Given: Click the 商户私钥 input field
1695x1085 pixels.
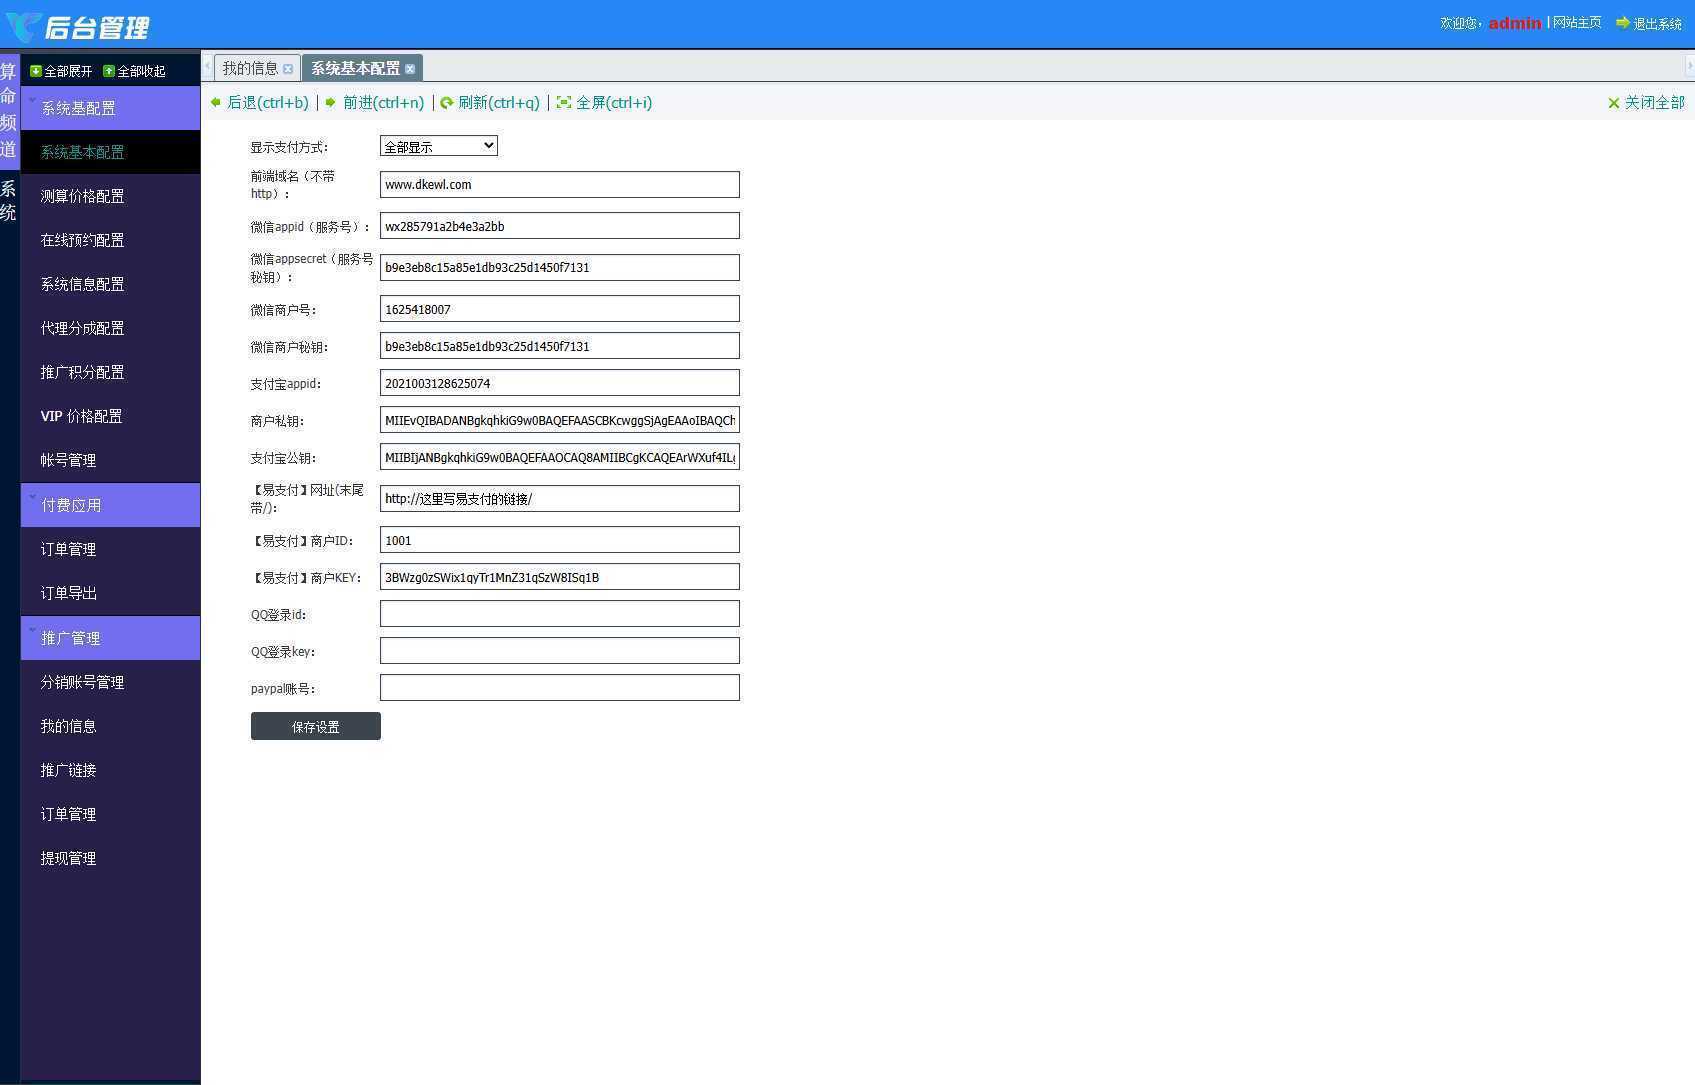Looking at the screenshot, I should pyautogui.click(x=560, y=420).
